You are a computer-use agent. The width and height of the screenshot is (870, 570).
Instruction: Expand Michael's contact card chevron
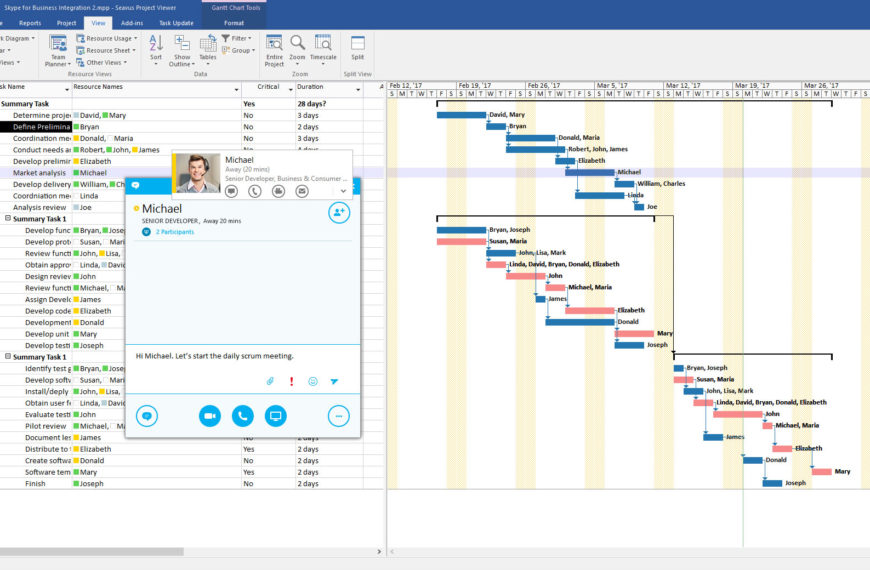[343, 191]
